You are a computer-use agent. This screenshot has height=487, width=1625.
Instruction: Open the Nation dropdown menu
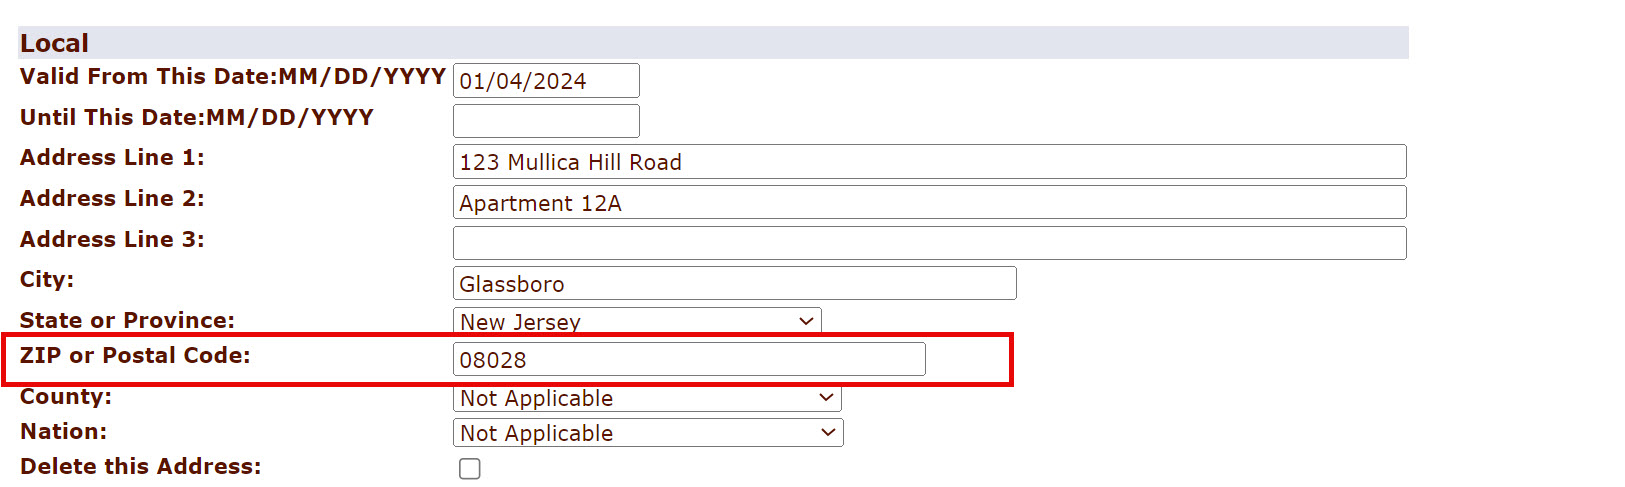click(x=648, y=433)
